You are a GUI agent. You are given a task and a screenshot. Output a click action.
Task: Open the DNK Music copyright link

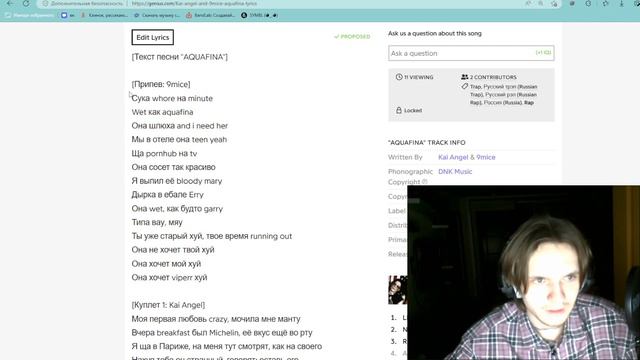(455, 171)
